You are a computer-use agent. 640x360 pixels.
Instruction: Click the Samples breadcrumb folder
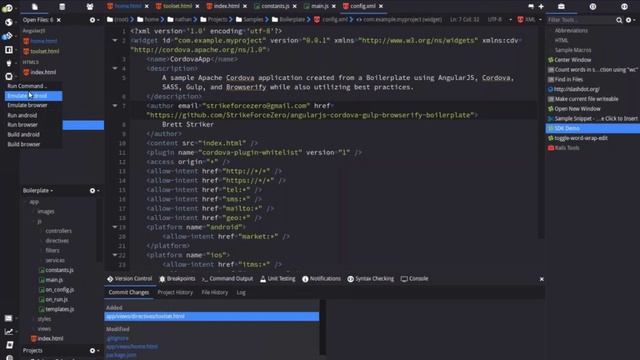(x=250, y=20)
